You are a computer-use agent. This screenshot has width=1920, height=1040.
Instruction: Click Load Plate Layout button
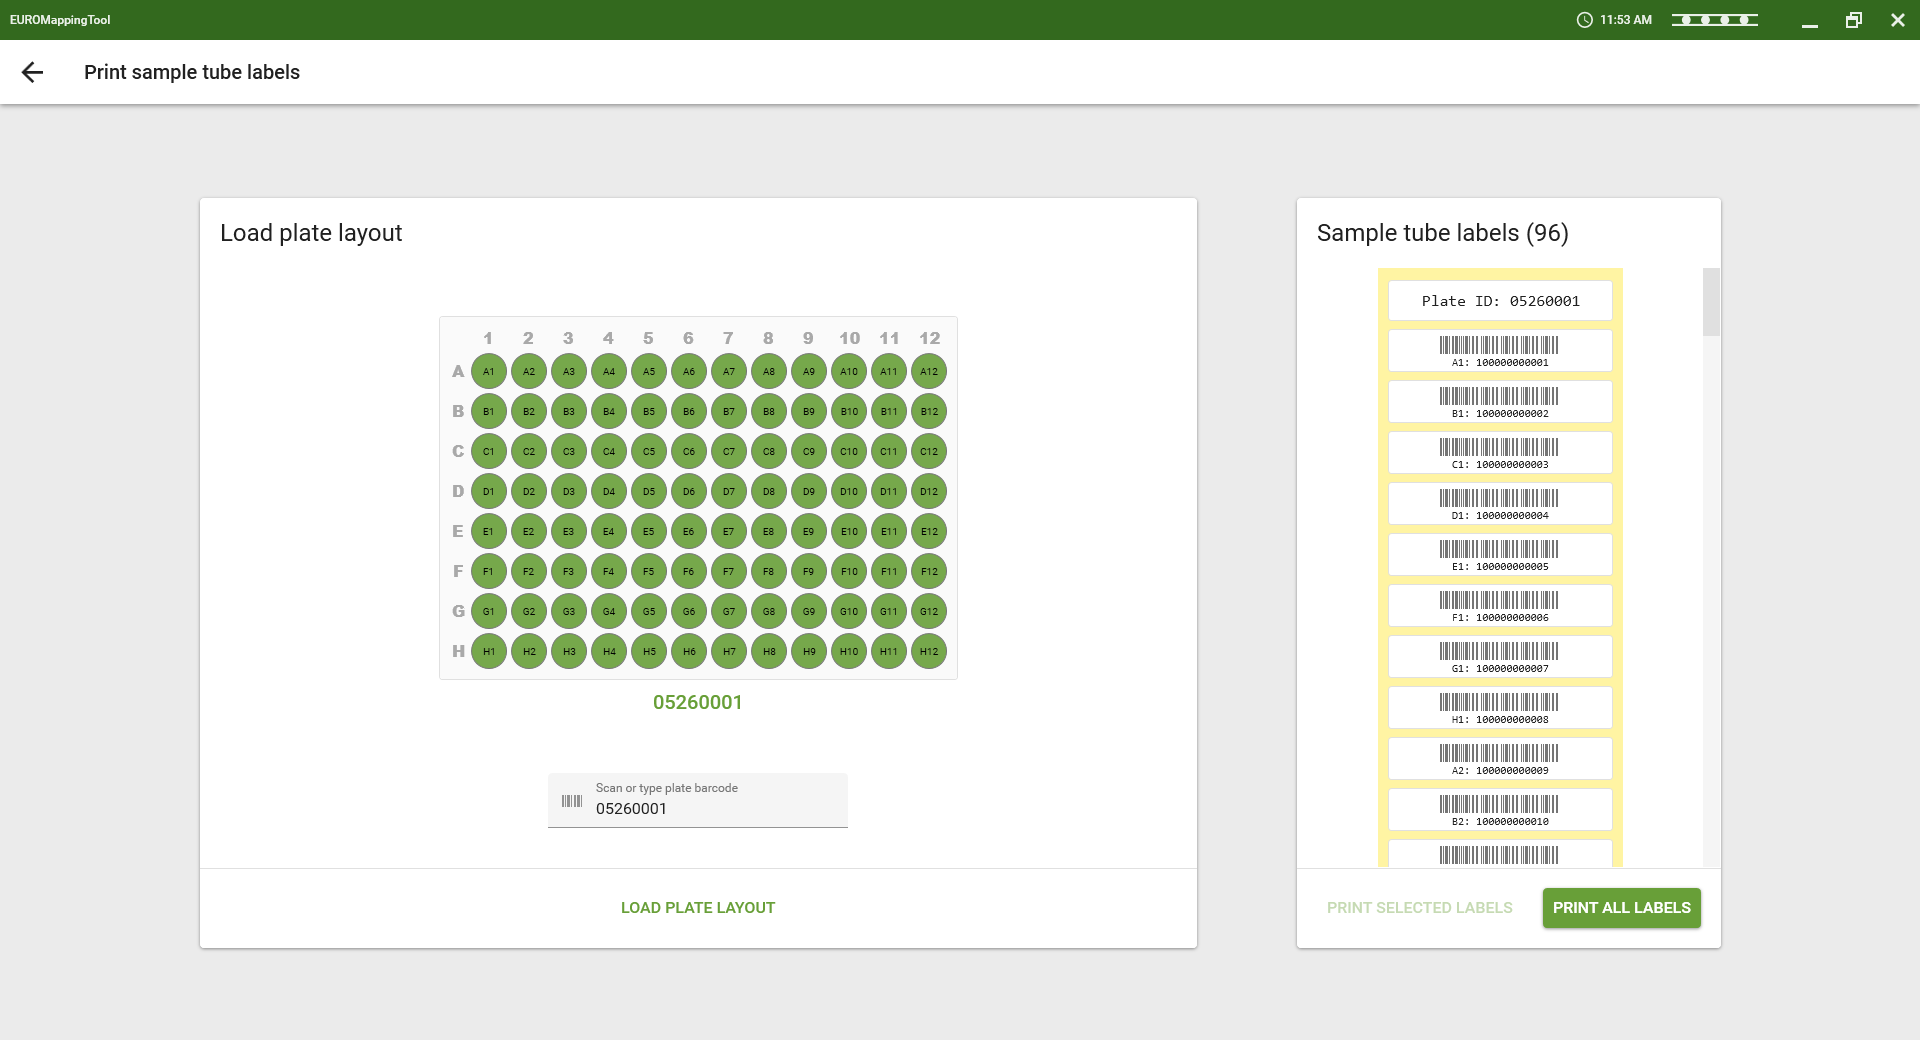[698, 908]
